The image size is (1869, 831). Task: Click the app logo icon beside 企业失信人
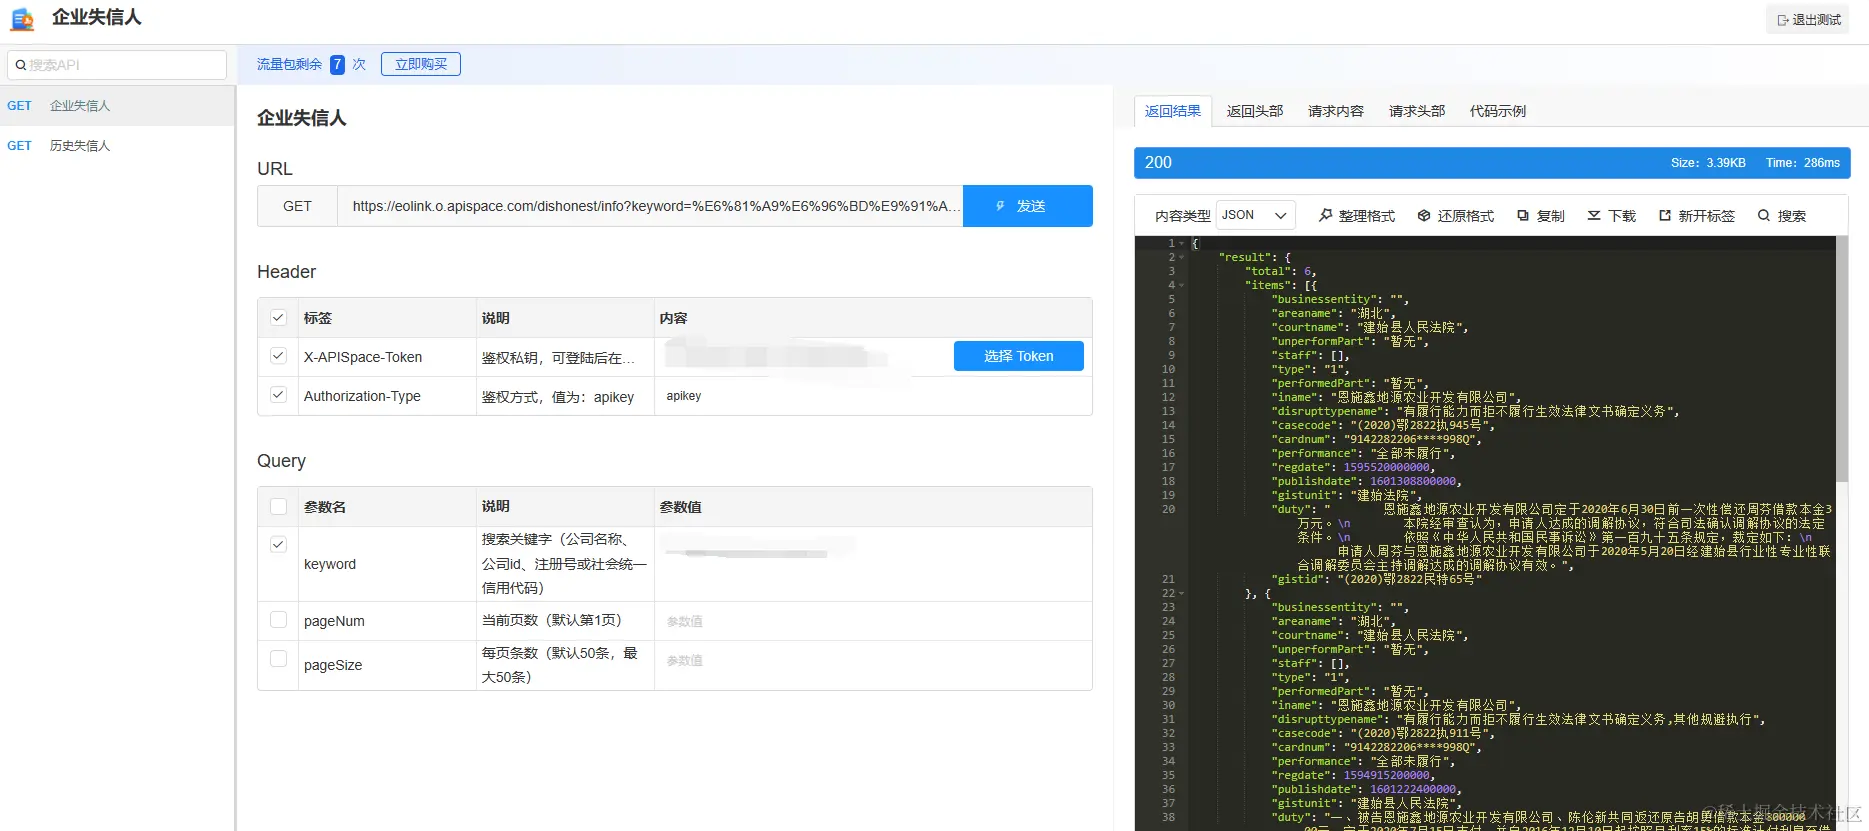click(22, 18)
